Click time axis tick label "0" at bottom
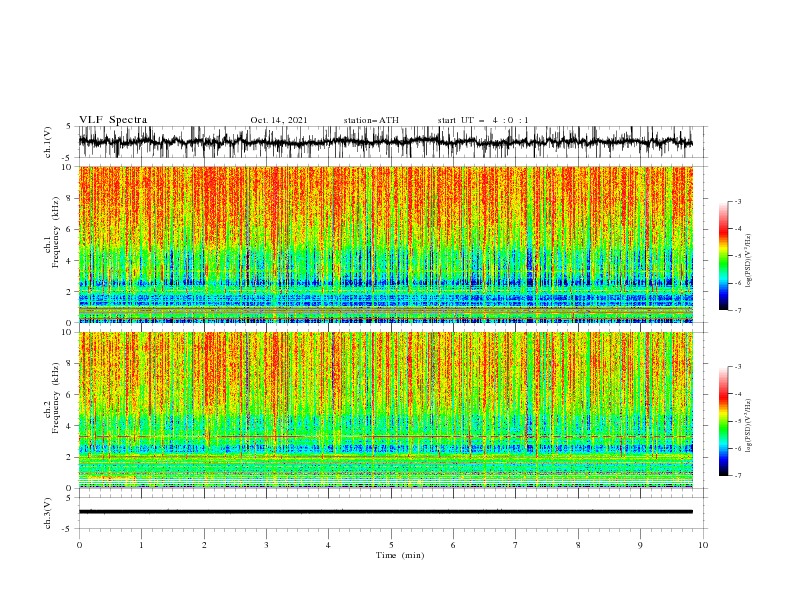This screenshot has width=792, height=612. click(79, 545)
